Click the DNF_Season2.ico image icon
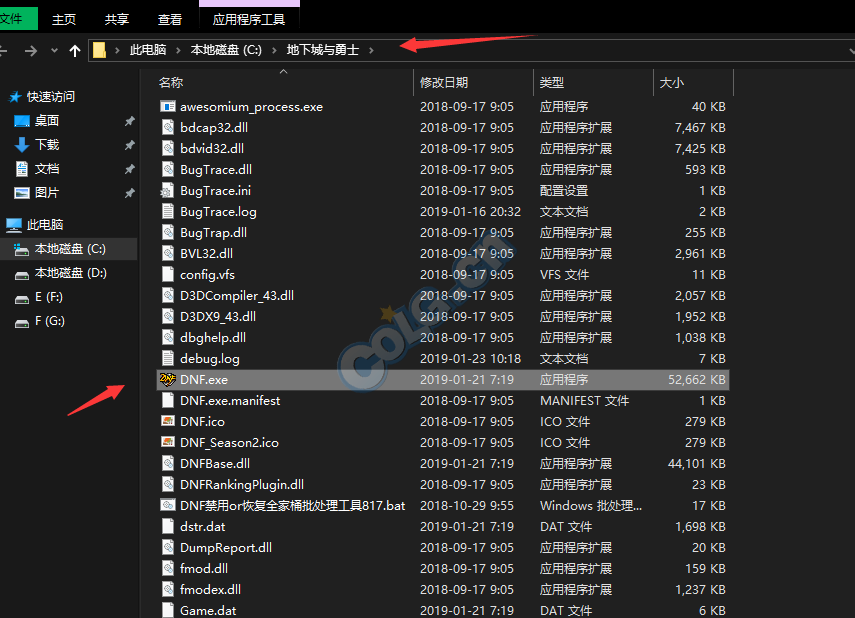This screenshot has width=855, height=618. pos(167,442)
